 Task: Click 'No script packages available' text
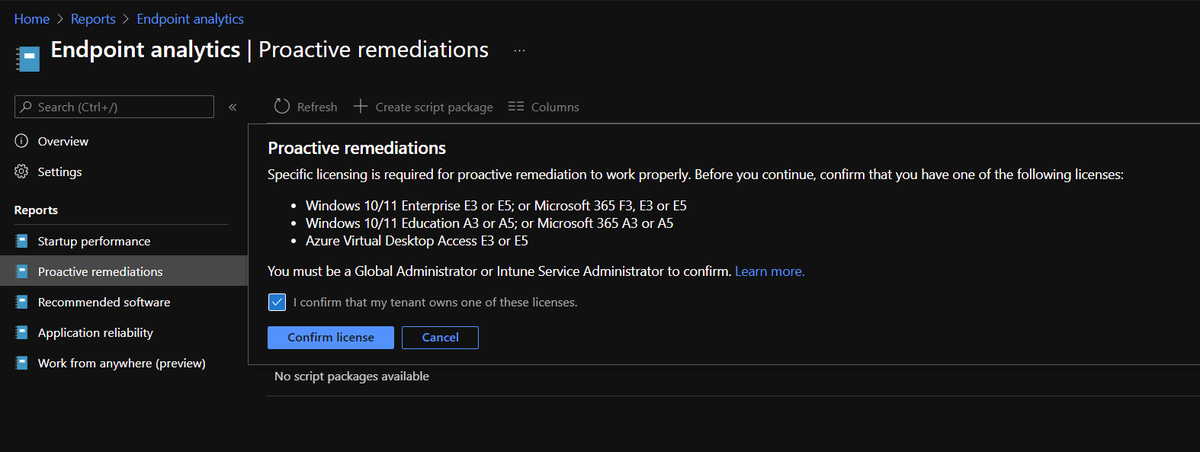(x=351, y=376)
